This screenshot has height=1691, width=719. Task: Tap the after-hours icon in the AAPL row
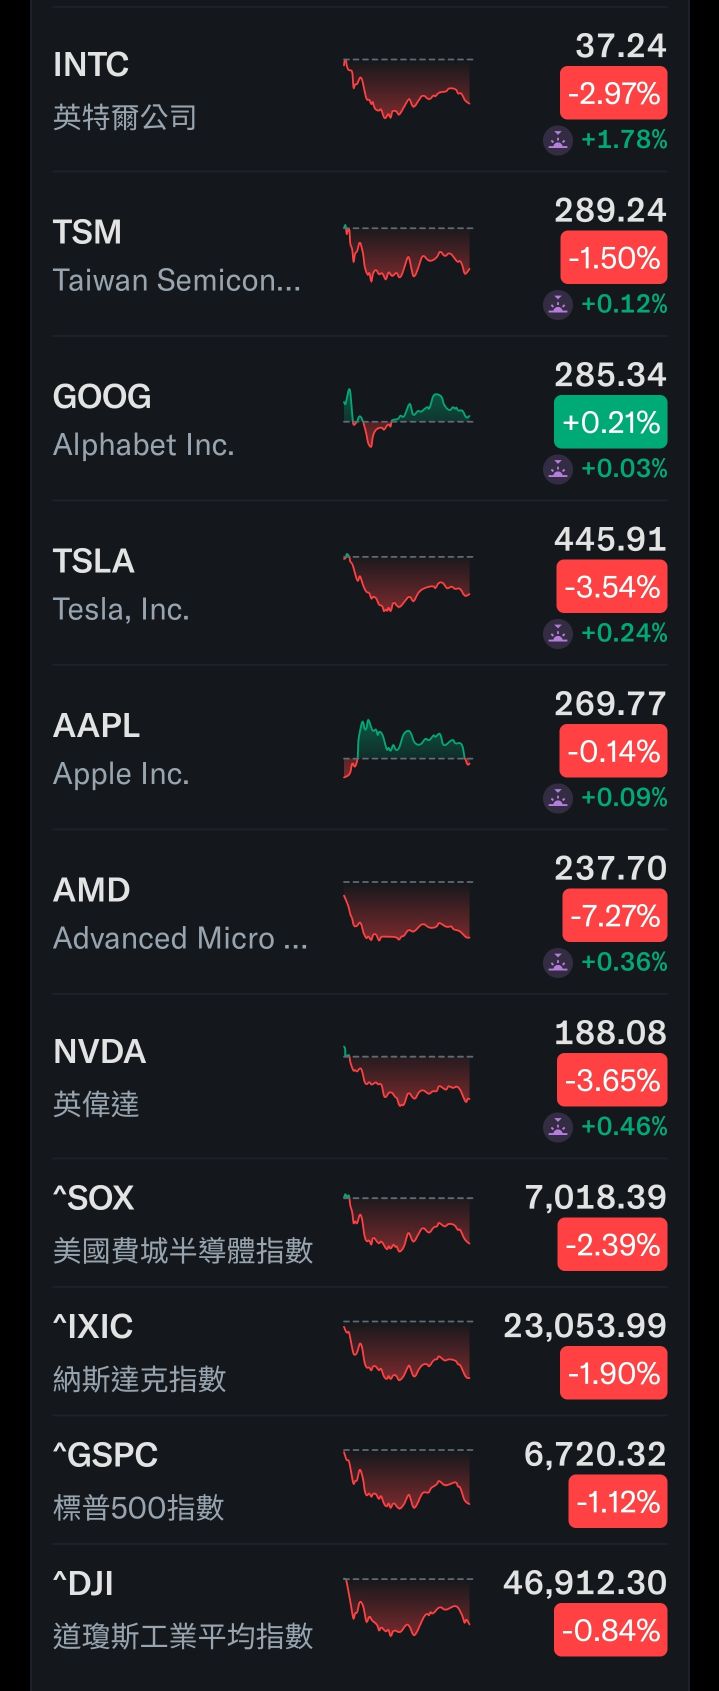pyautogui.click(x=557, y=797)
